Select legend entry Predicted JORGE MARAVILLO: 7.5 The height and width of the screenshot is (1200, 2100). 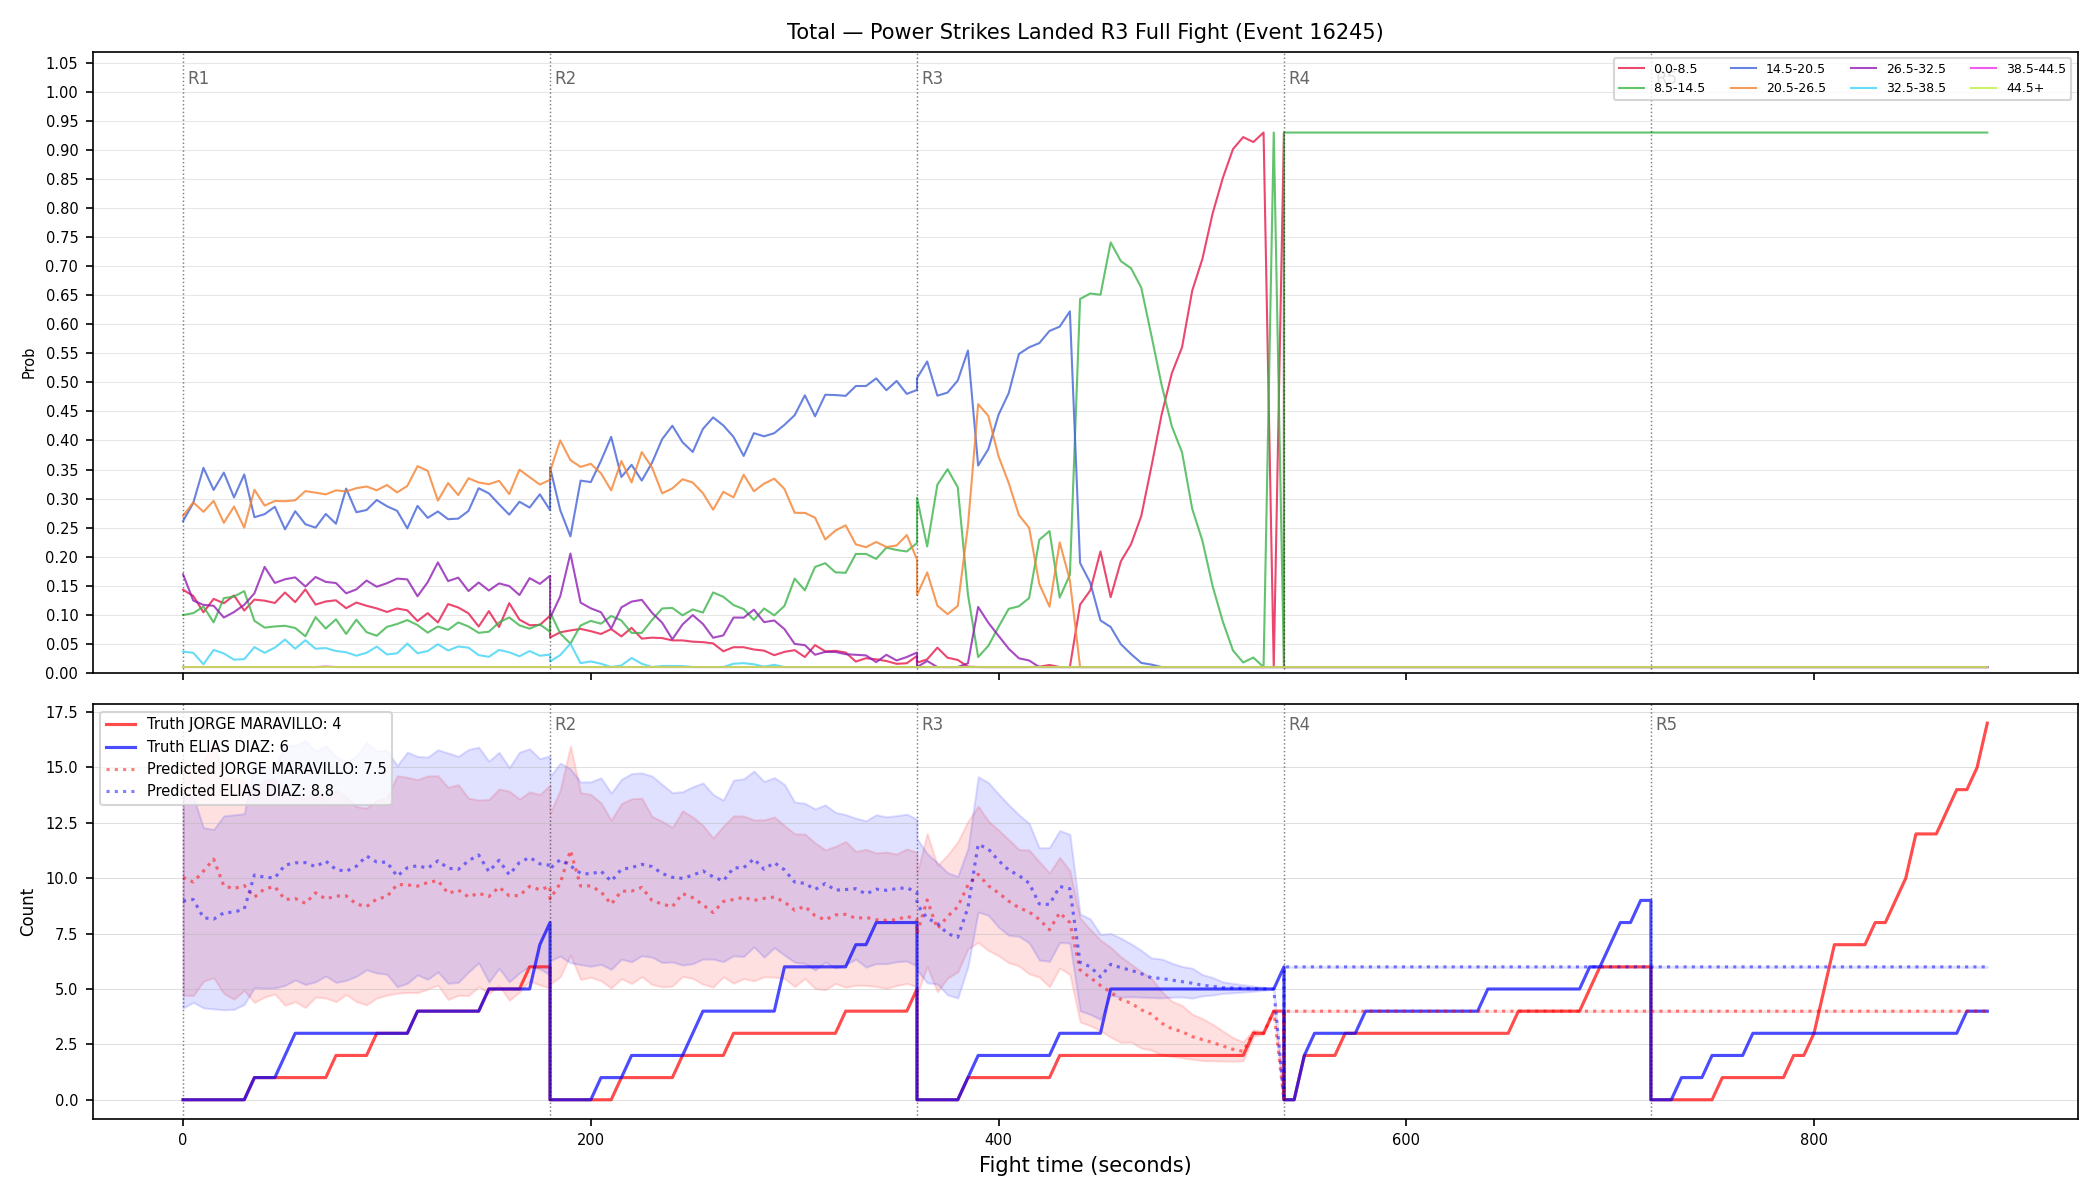click(x=245, y=769)
